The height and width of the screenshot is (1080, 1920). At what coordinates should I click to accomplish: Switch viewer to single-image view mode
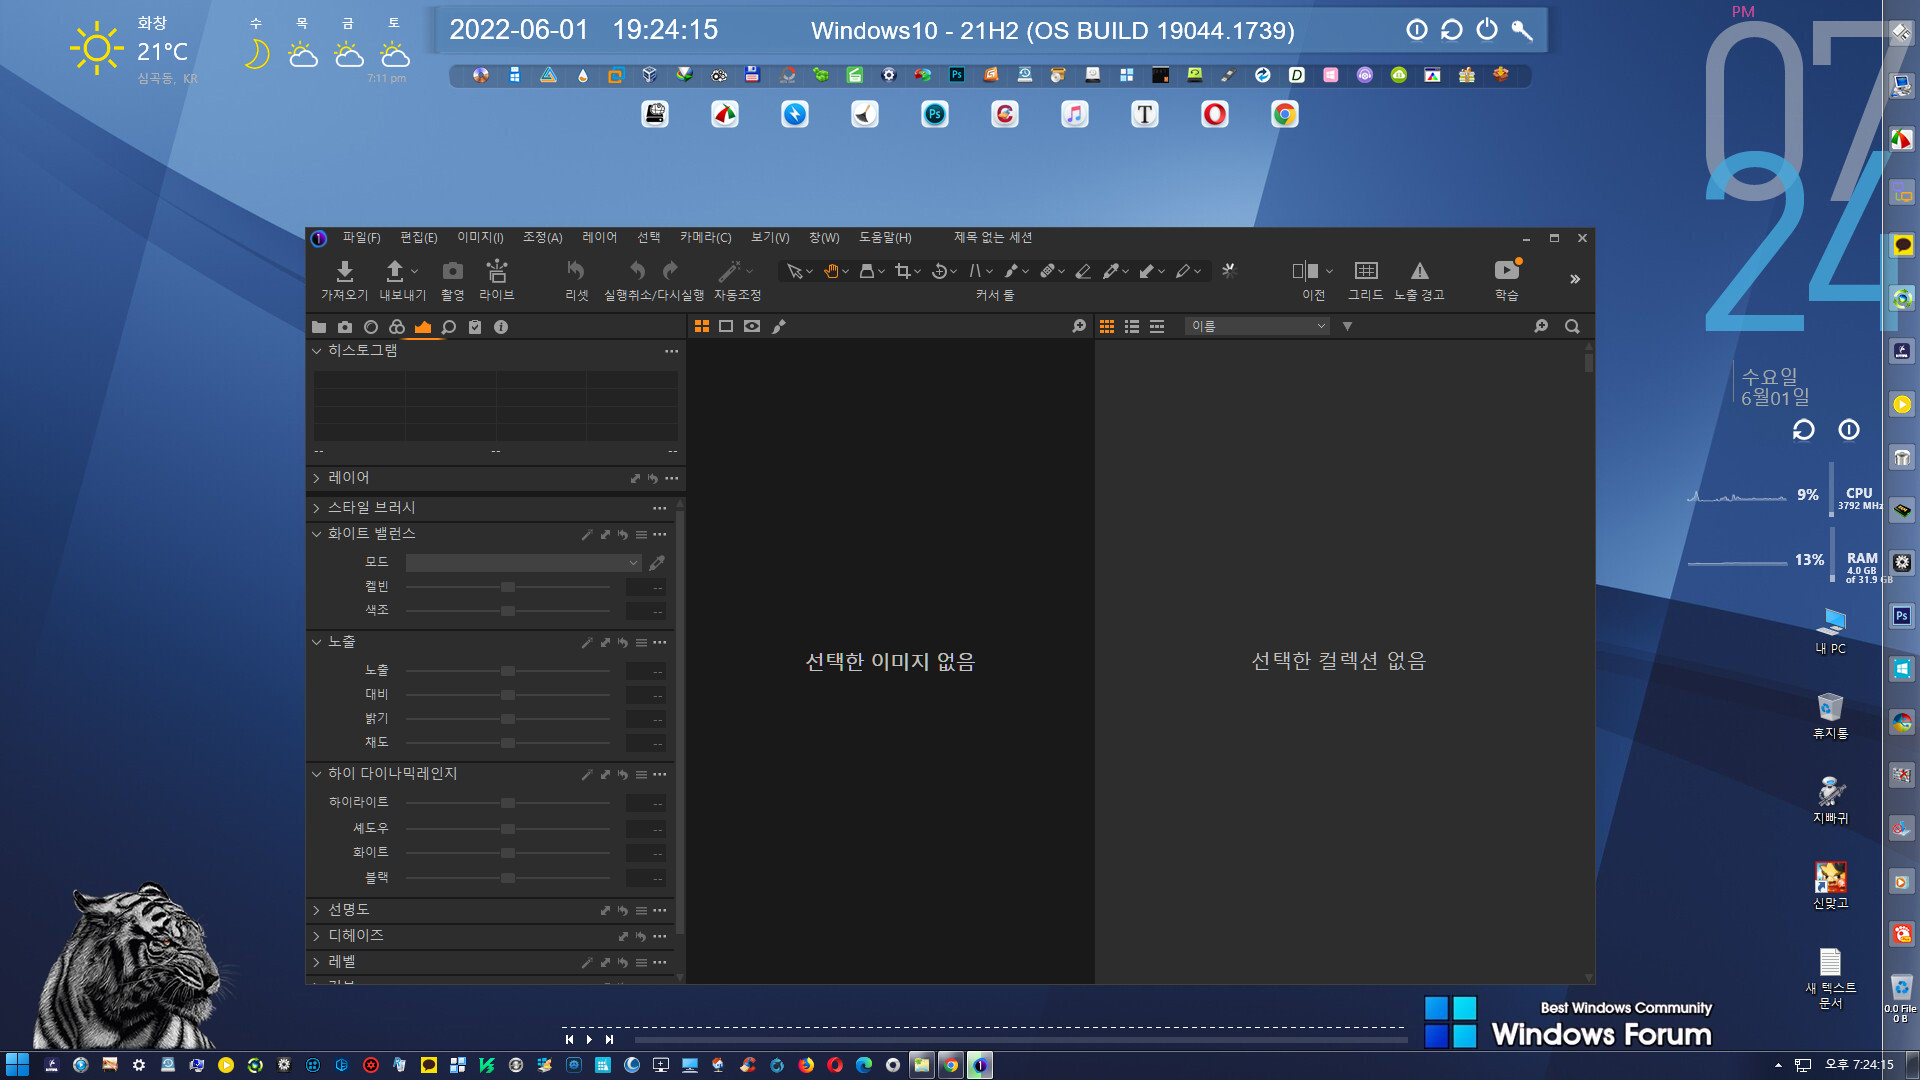click(726, 326)
